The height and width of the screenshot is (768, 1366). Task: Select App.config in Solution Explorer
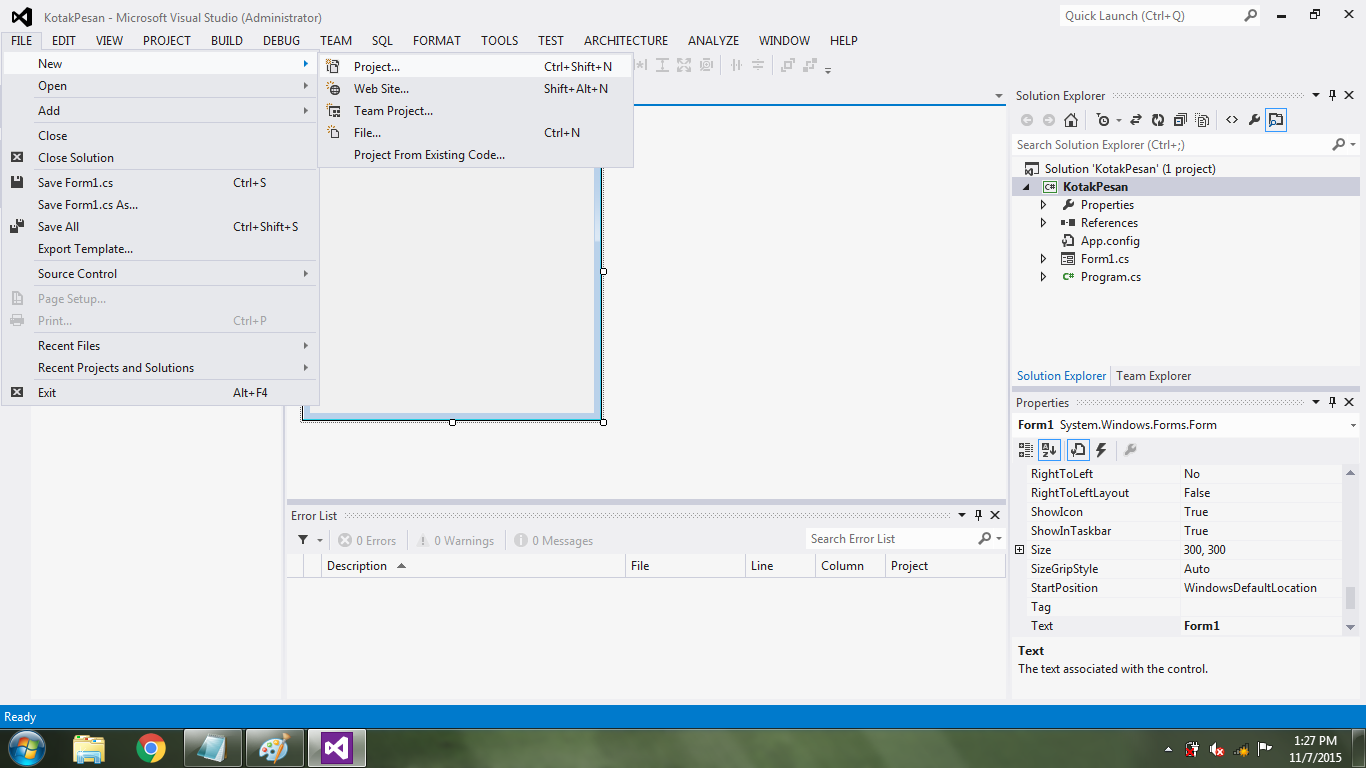[1110, 241]
